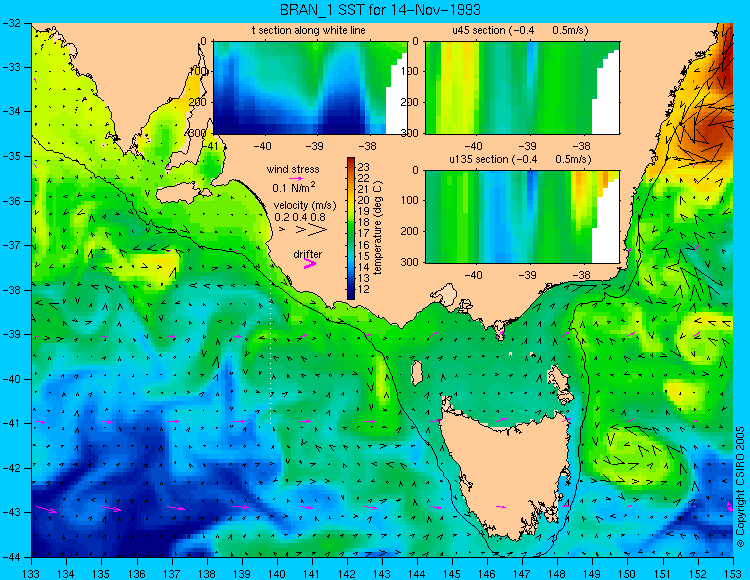
Task: Open the temperature section inset plot
Action: click(310, 88)
